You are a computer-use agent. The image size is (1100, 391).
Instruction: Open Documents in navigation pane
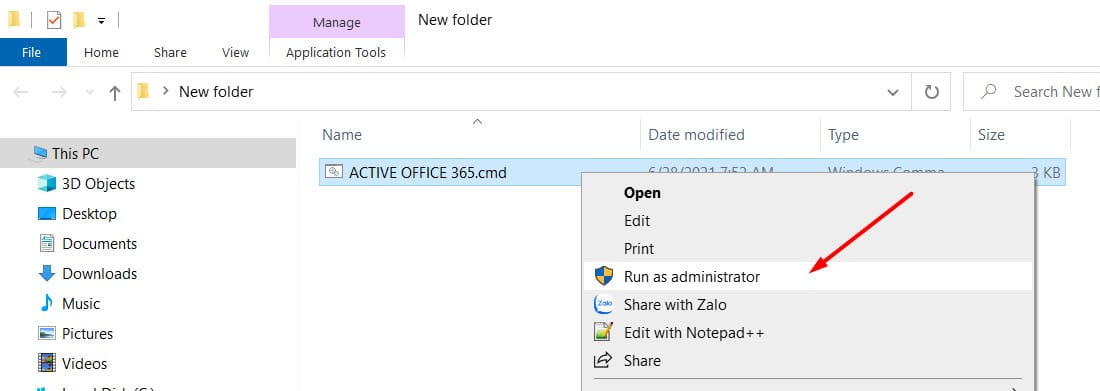coord(100,244)
